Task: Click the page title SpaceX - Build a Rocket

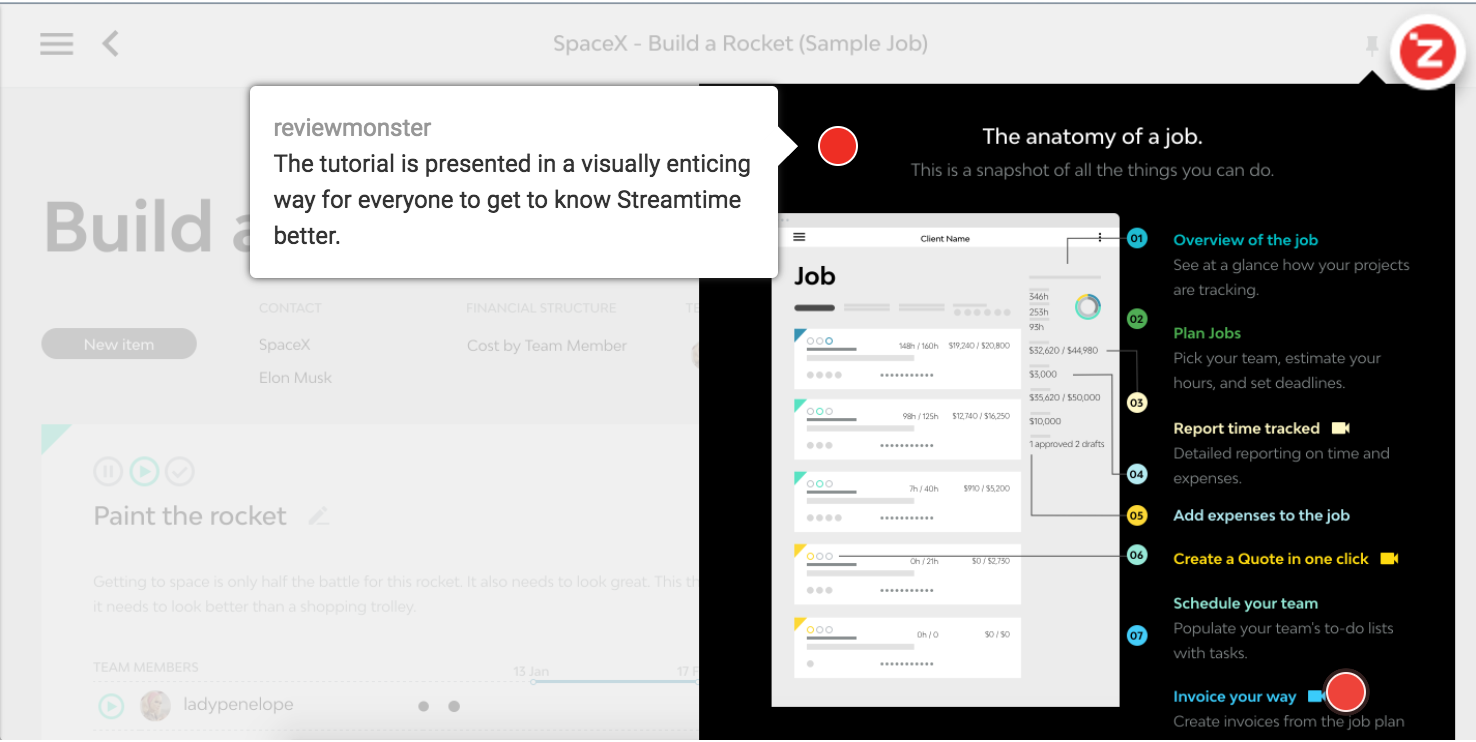Action: [740, 43]
